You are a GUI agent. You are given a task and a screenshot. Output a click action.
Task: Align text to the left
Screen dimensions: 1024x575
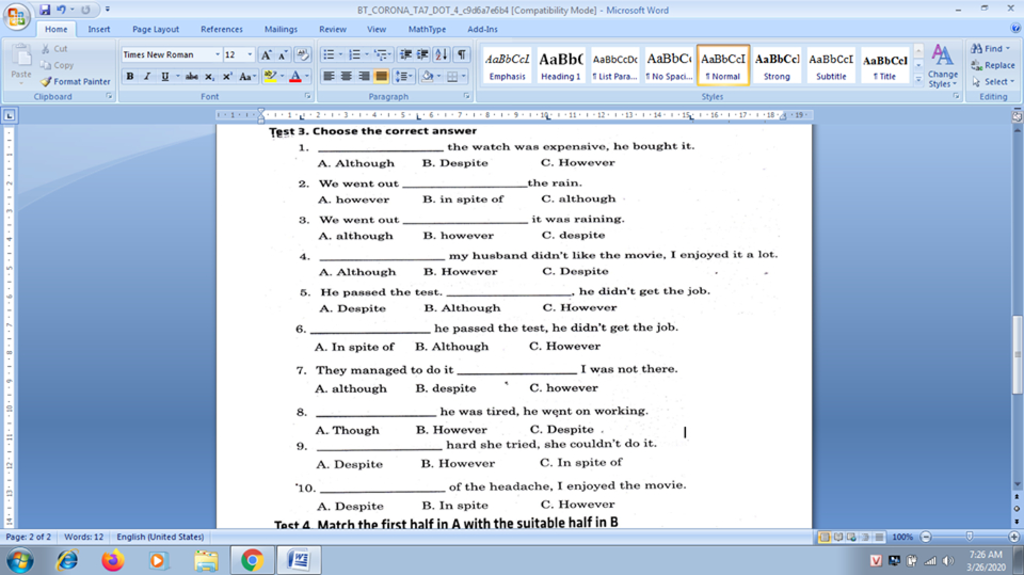(x=328, y=76)
